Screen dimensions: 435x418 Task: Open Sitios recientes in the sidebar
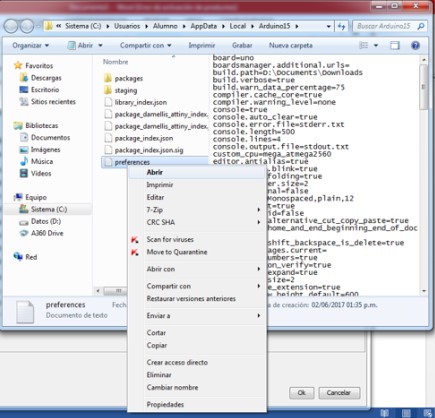point(48,102)
